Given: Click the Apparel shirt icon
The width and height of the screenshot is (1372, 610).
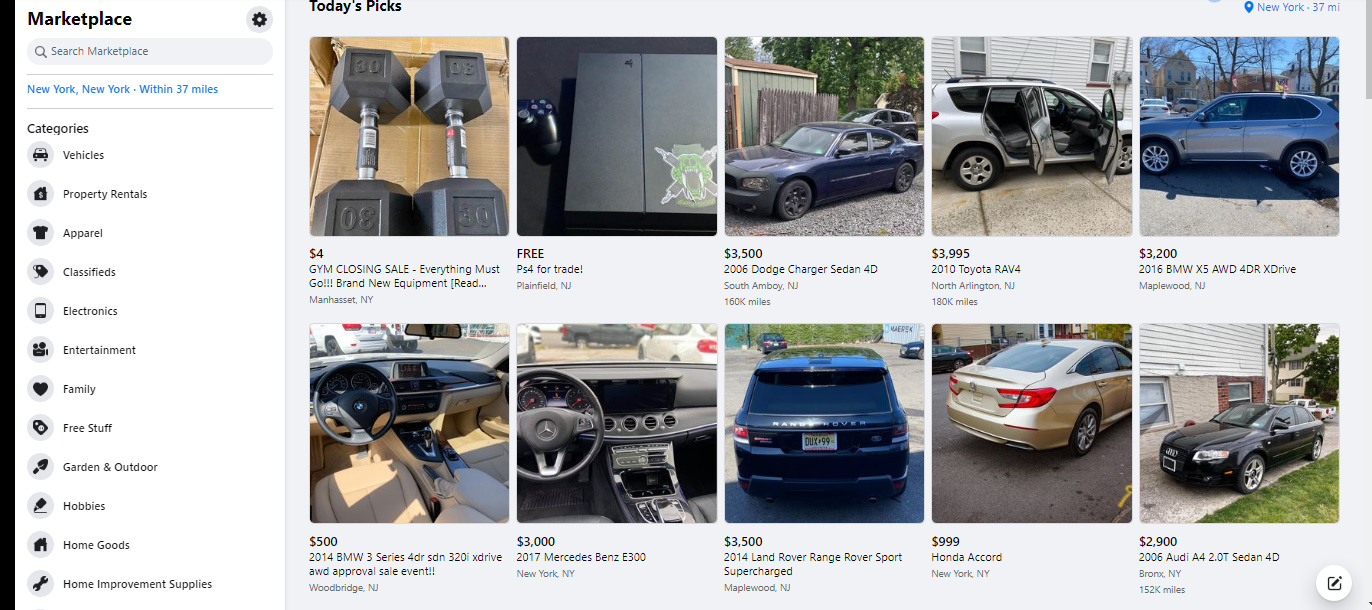Looking at the screenshot, I should coord(40,233).
